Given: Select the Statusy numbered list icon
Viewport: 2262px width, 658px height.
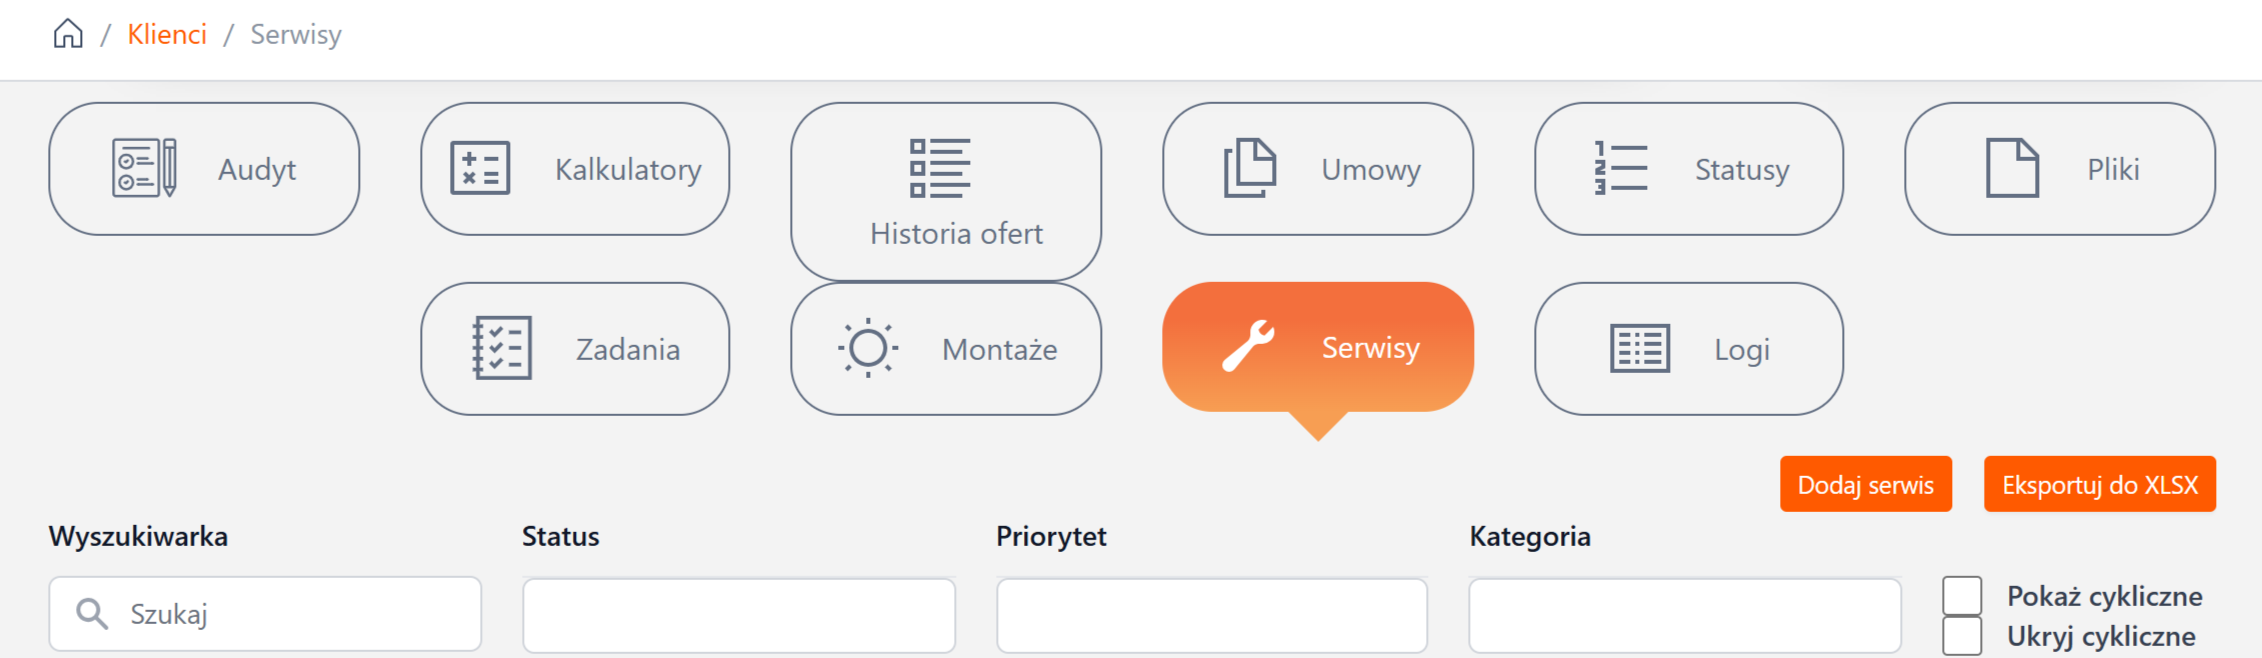Looking at the screenshot, I should click(x=1621, y=168).
